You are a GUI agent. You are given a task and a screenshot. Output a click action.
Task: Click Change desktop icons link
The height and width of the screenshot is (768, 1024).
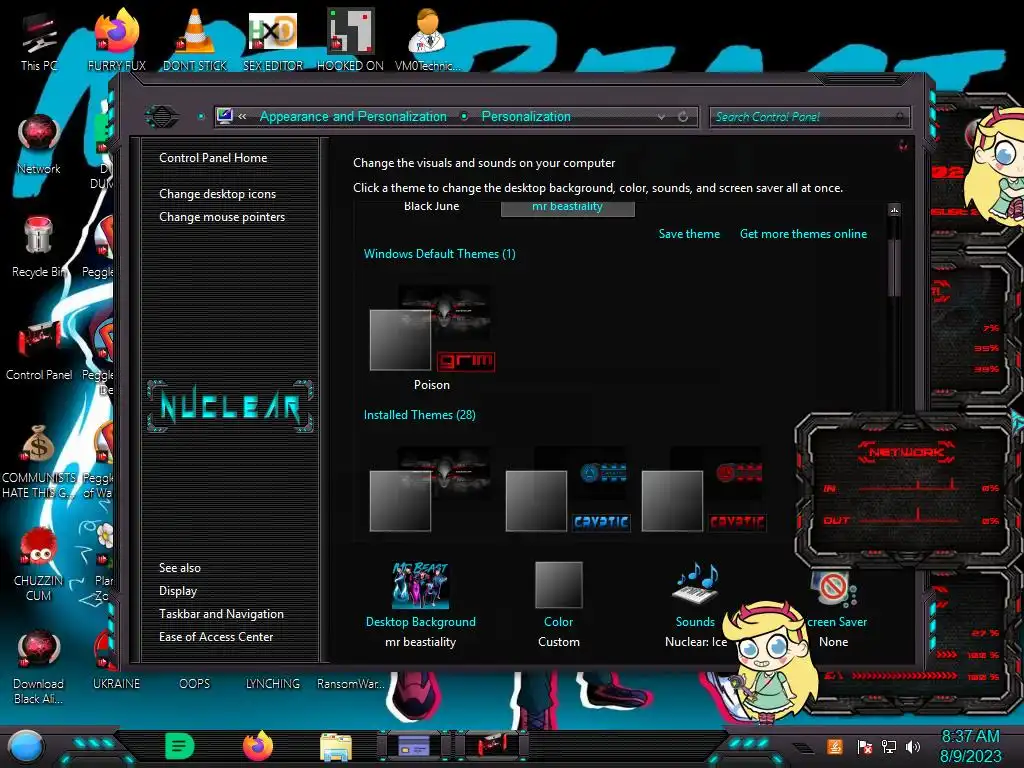coord(217,194)
